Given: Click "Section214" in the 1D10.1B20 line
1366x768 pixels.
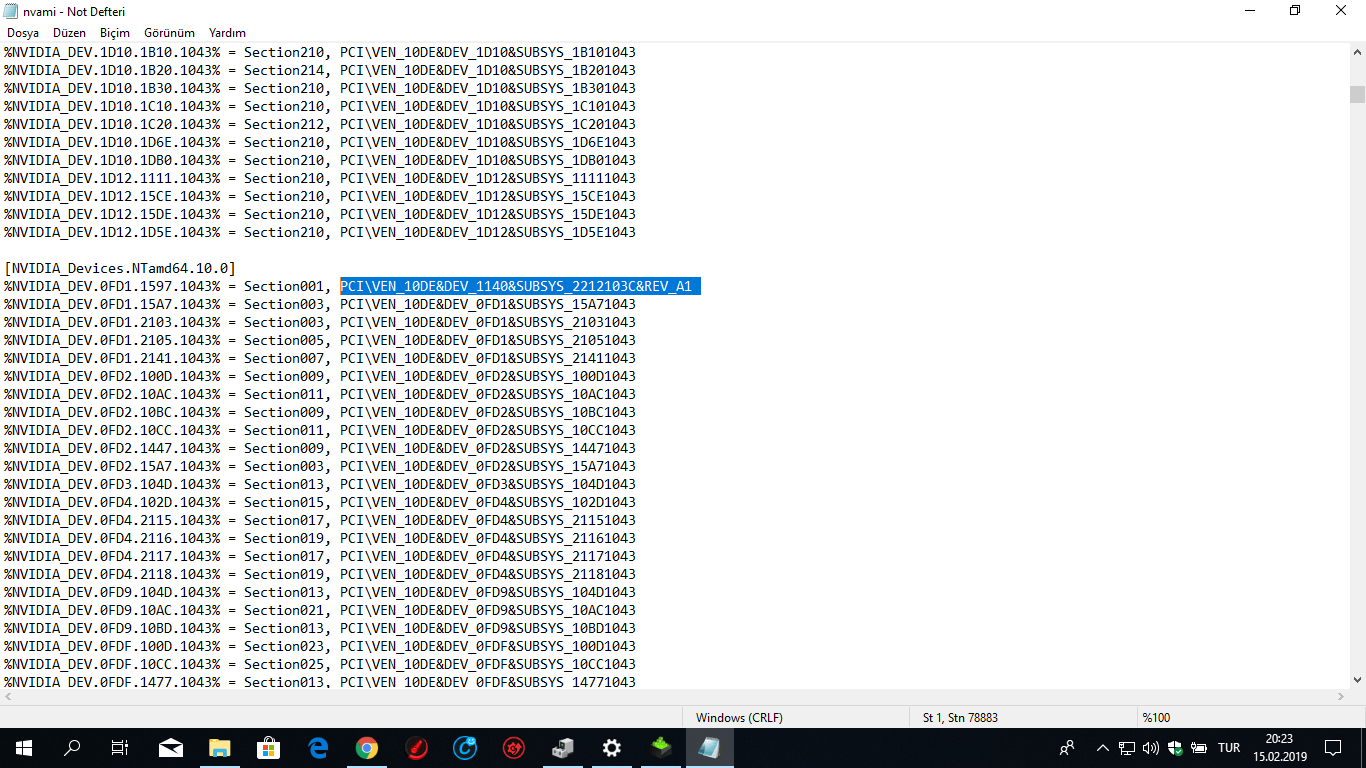Looking at the screenshot, I should click(284, 70).
